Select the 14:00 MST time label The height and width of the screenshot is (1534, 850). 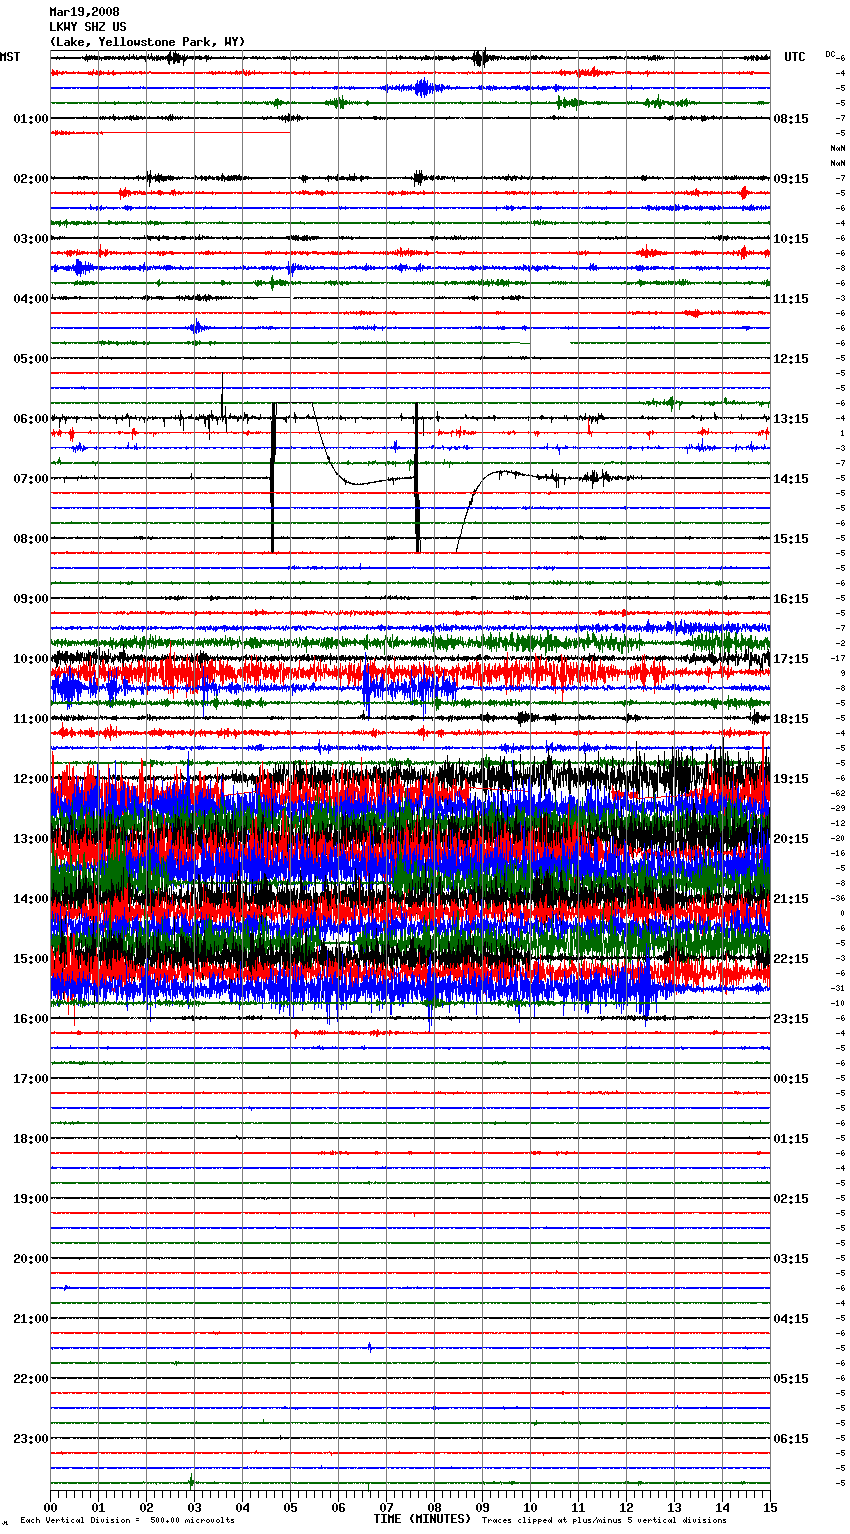pos(30,899)
